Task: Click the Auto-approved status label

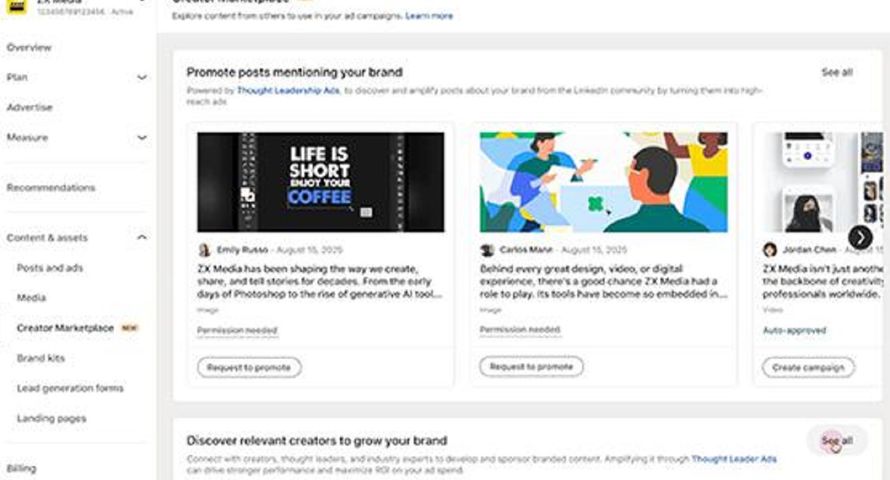Action: [x=794, y=330]
